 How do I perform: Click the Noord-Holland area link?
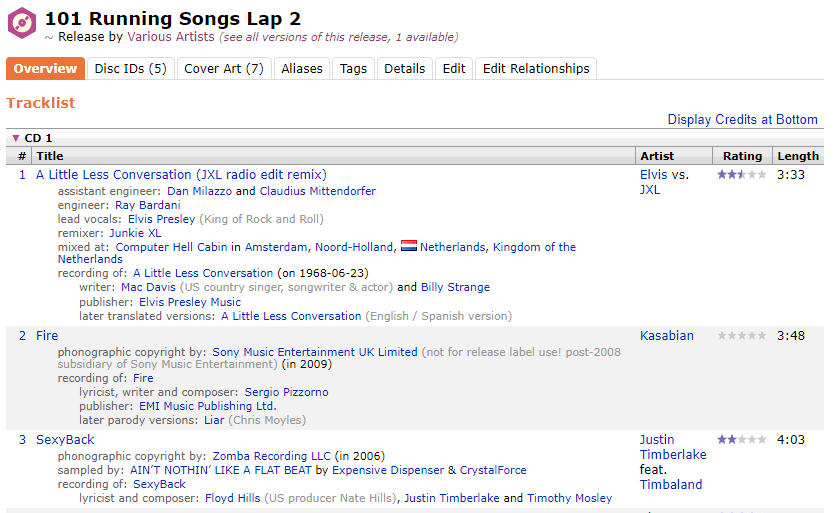coord(354,247)
